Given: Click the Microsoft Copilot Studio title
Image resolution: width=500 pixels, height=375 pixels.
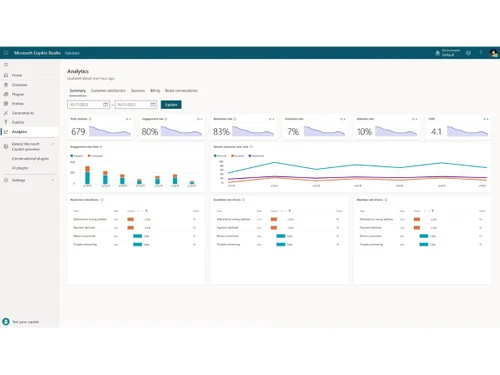Looking at the screenshot, I should [x=37, y=53].
